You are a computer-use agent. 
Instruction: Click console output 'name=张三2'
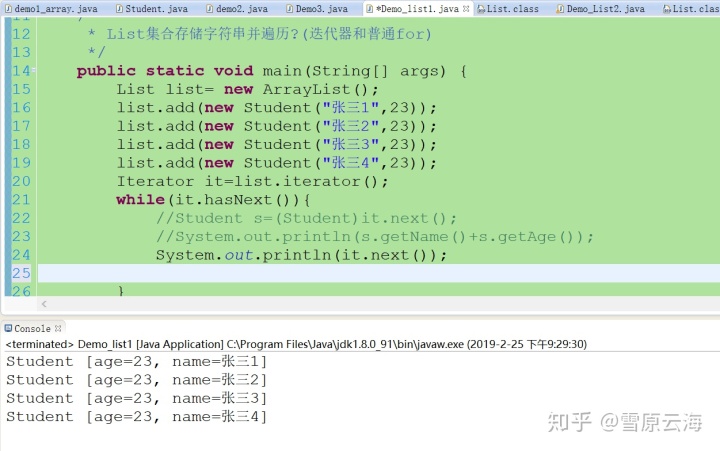coord(219,380)
